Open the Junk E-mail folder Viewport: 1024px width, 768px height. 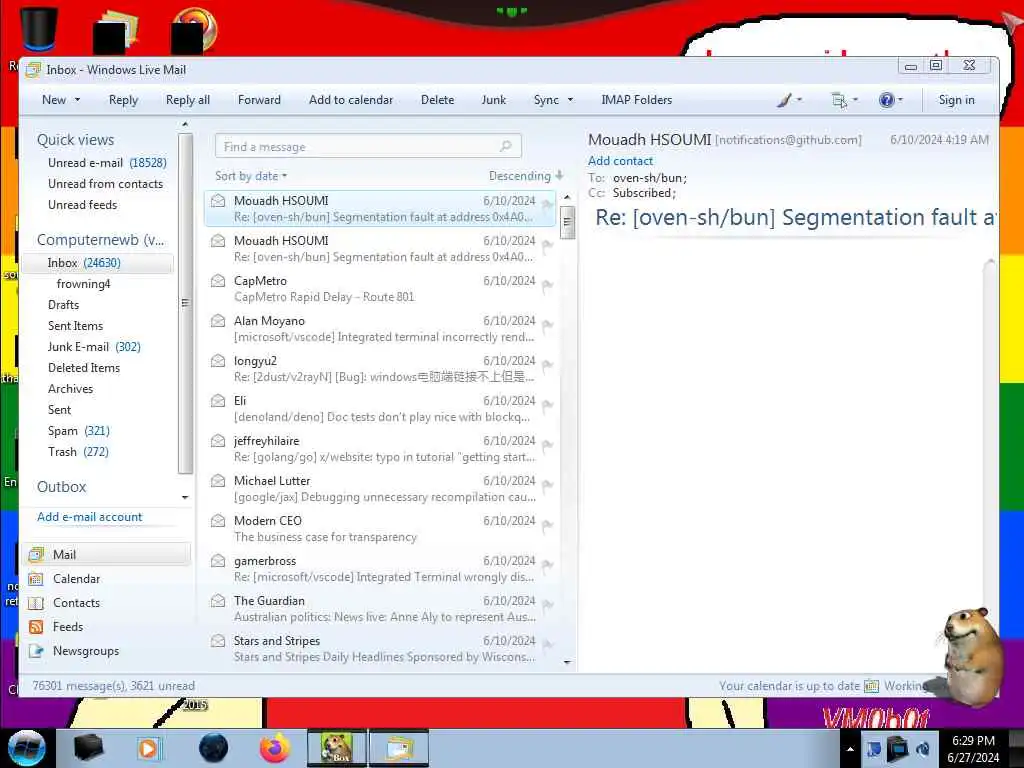click(94, 347)
